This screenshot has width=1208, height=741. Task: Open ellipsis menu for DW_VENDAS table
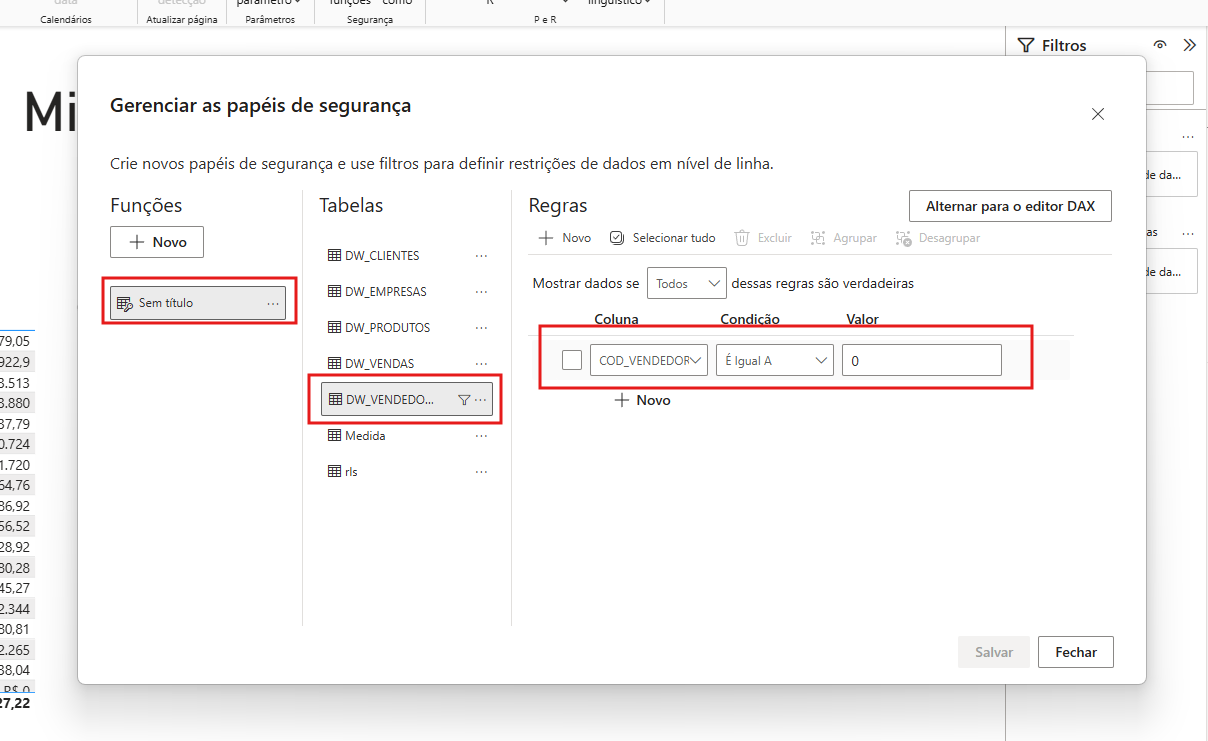pos(481,364)
